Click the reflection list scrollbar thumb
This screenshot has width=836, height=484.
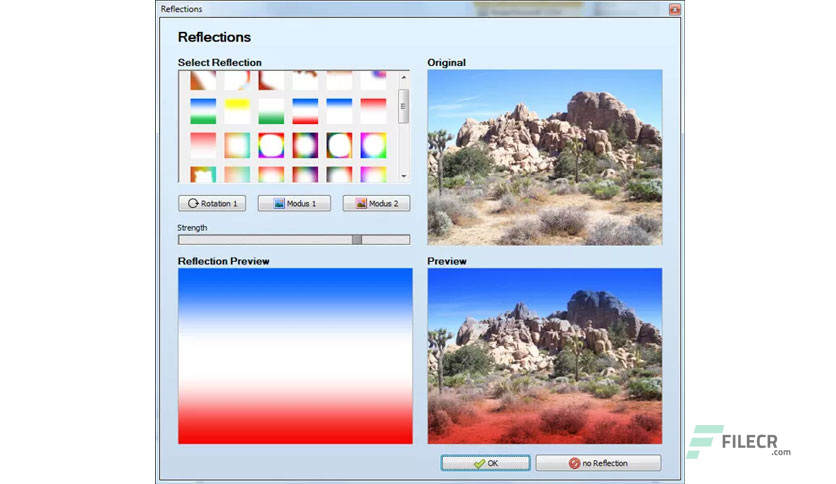click(404, 106)
